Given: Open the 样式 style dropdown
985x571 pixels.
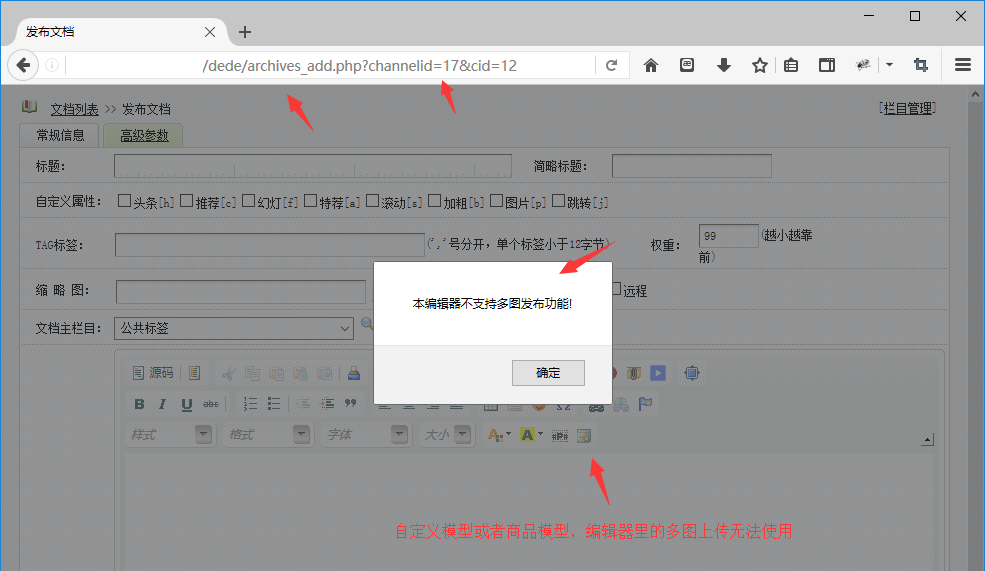Looking at the screenshot, I should pyautogui.click(x=171, y=435).
